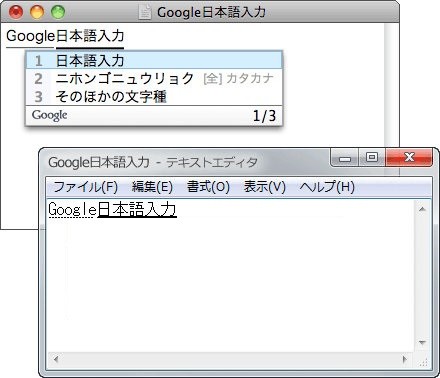The height and width of the screenshot is (378, 440).
Task: Select candidate 3 そのほかの文字種
Action: coord(154,97)
